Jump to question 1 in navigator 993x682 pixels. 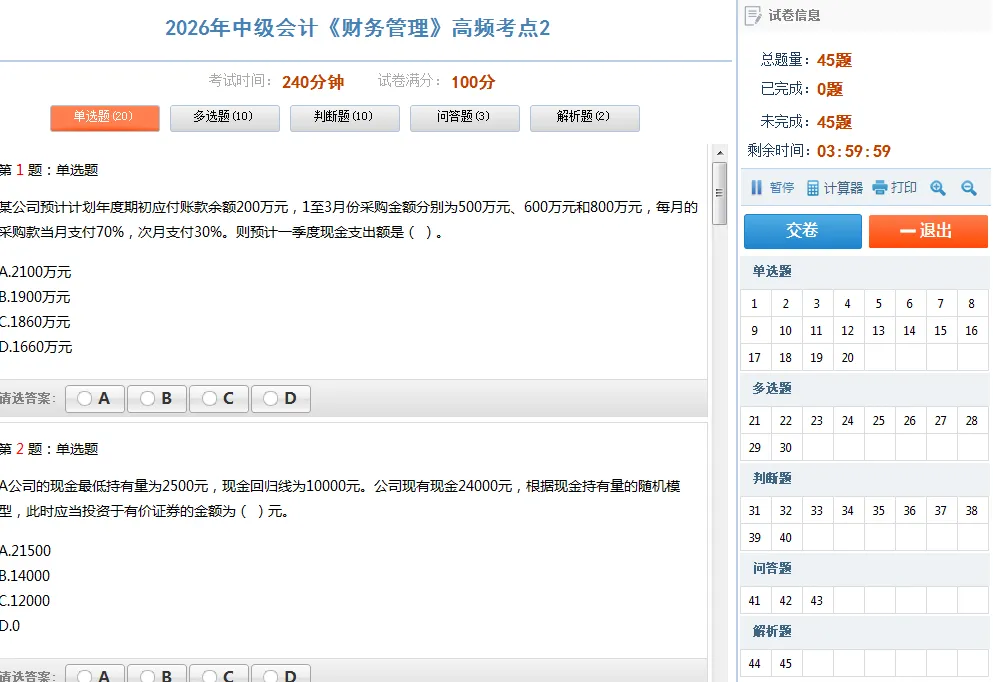point(756,304)
